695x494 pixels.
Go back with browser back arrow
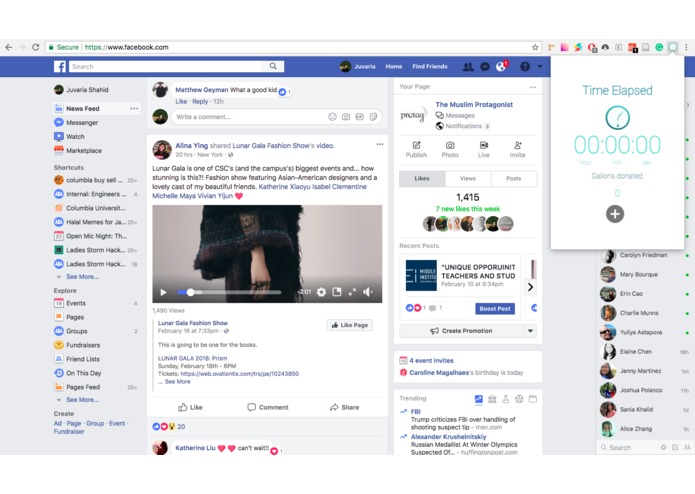(x=8, y=47)
